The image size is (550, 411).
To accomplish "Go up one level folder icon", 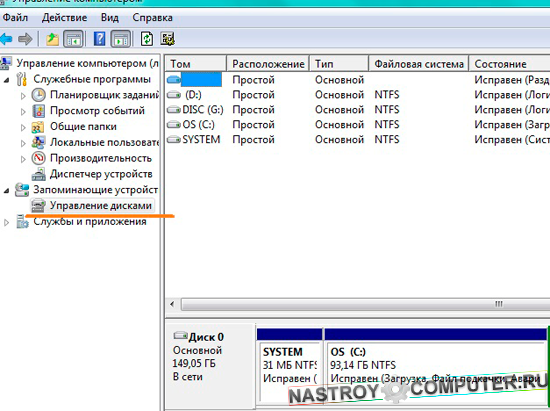I will tap(52, 39).
